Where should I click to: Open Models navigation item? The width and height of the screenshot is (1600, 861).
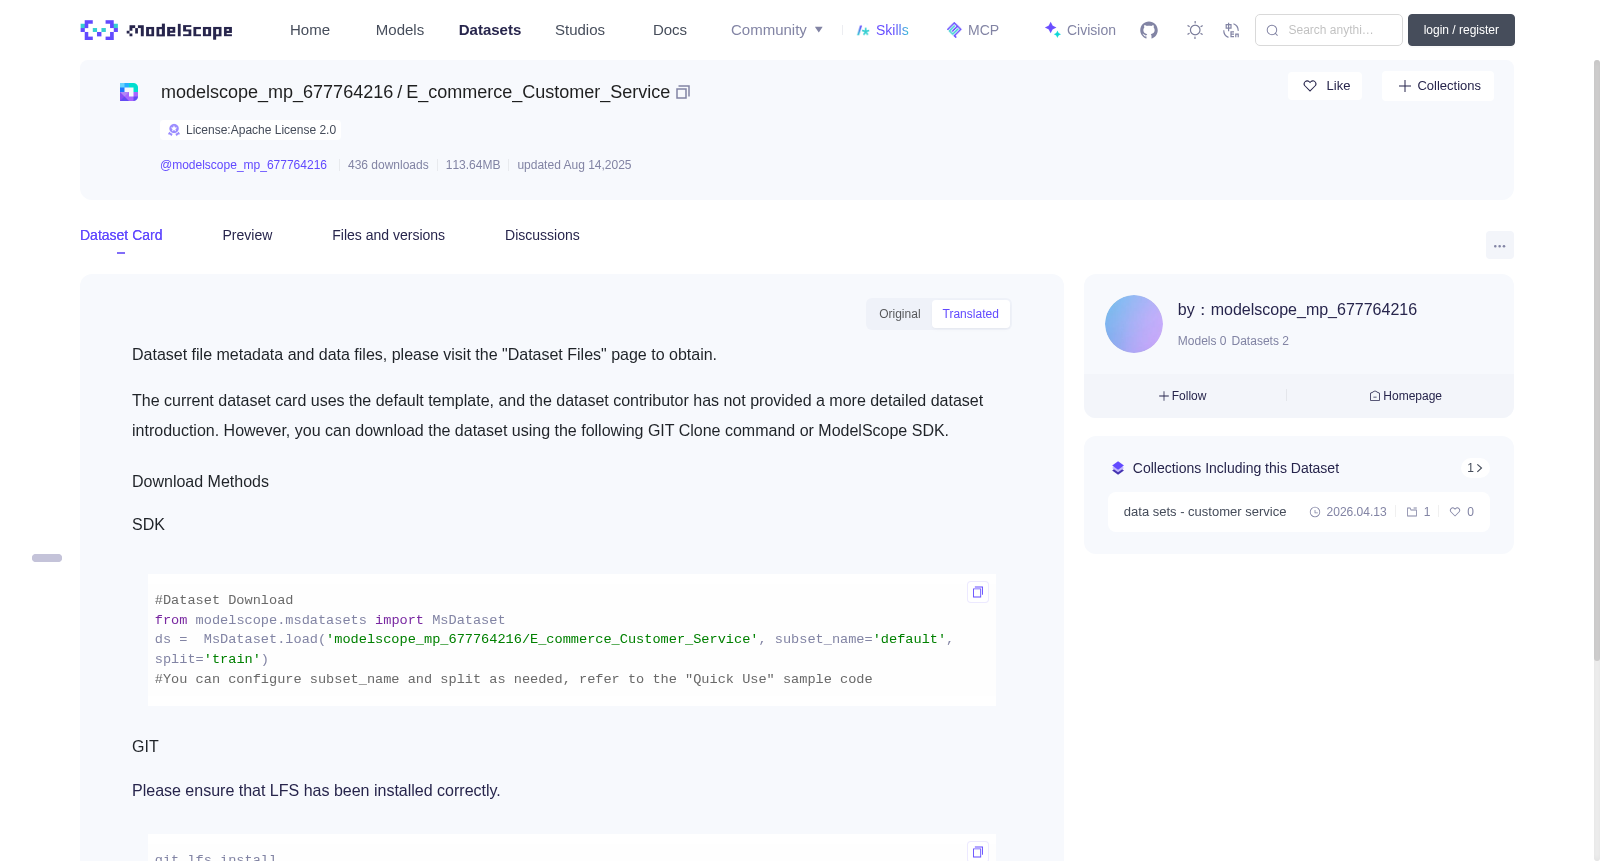[400, 30]
